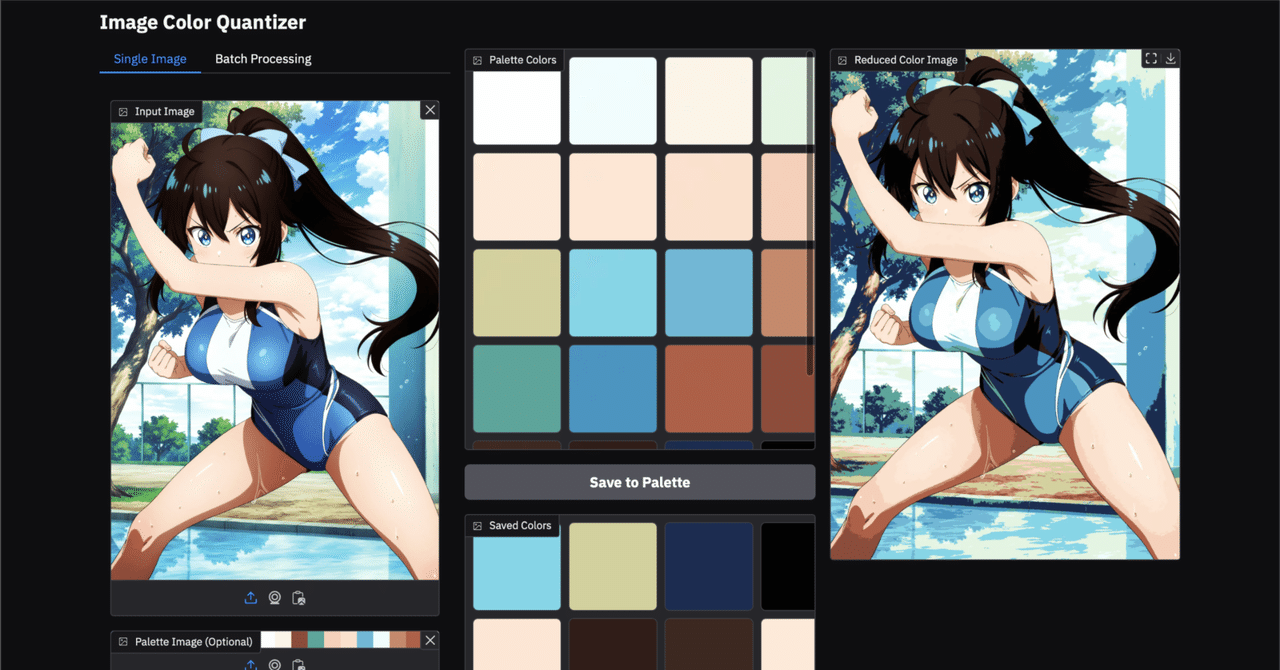Select the black swatch in Saved Colors
1280x670 pixels.
tap(787, 566)
